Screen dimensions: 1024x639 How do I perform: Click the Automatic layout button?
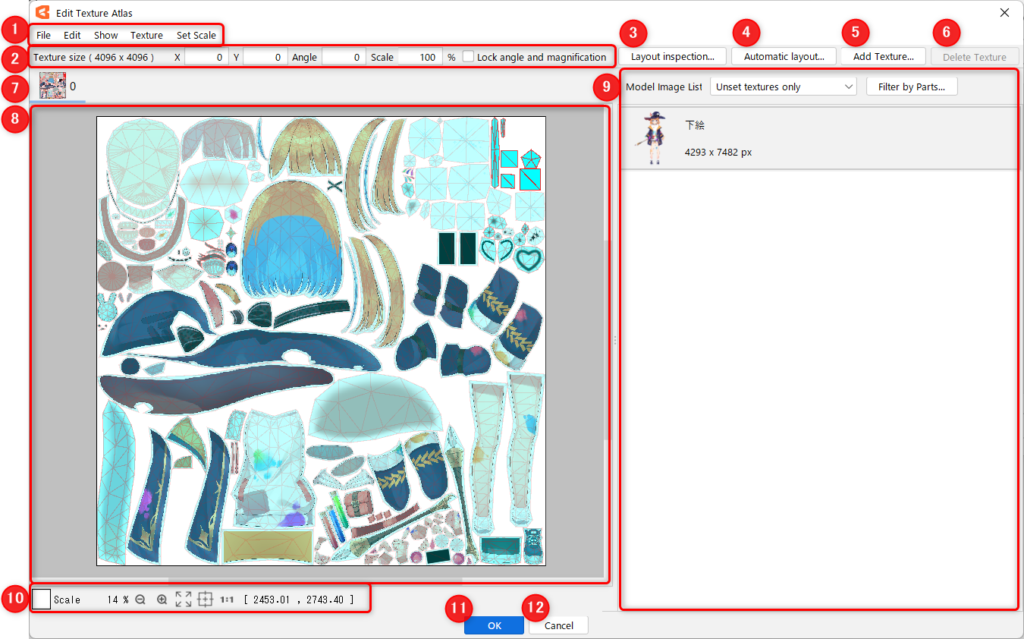coord(783,57)
